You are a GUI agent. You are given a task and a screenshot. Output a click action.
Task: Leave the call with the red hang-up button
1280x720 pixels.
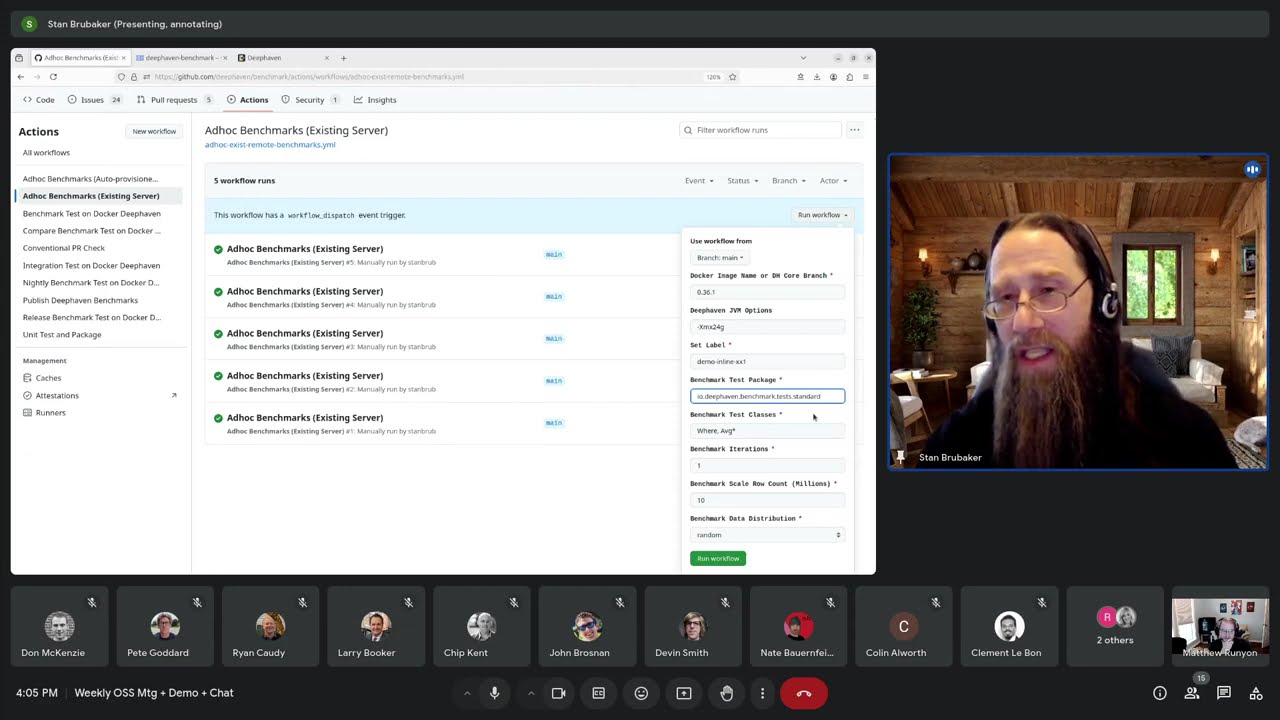[x=804, y=693]
